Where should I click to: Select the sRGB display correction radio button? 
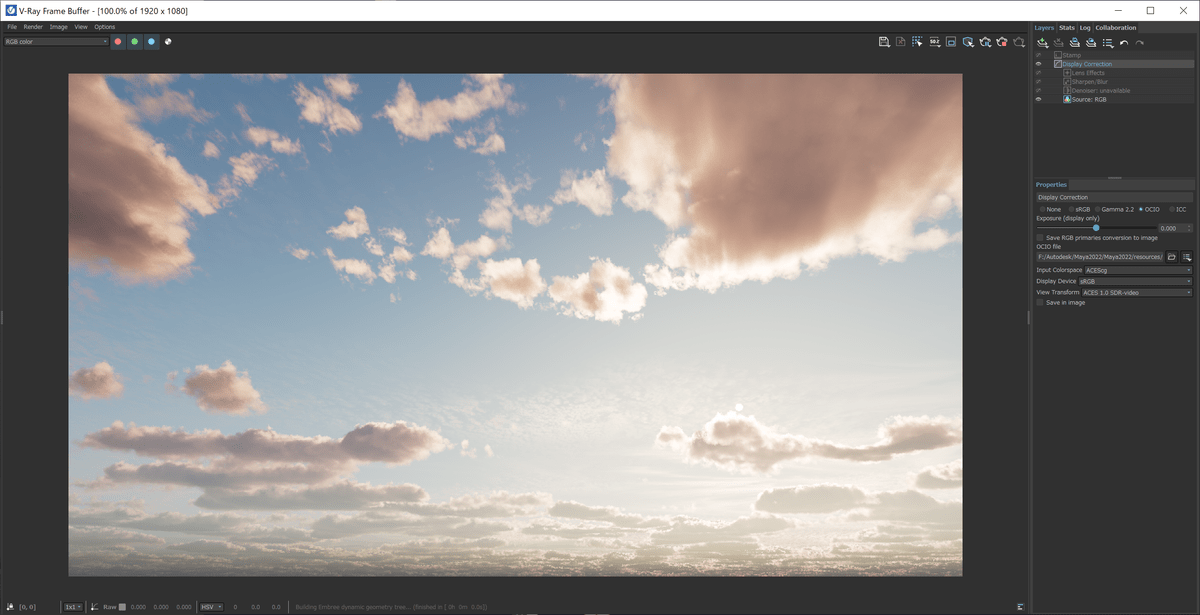tap(1071, 209)
